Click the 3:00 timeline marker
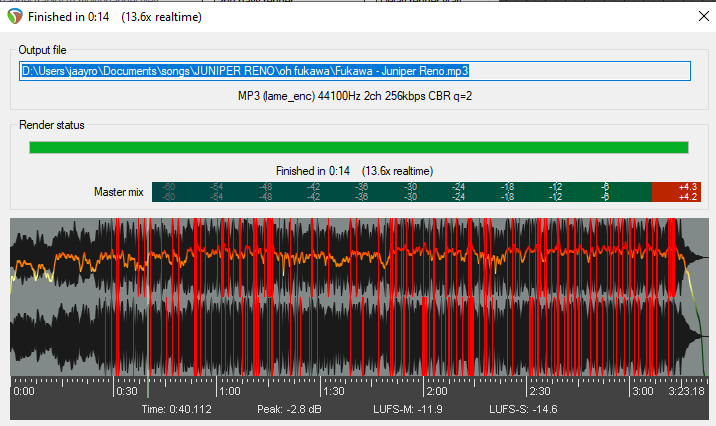 click(x=642, y=392)
